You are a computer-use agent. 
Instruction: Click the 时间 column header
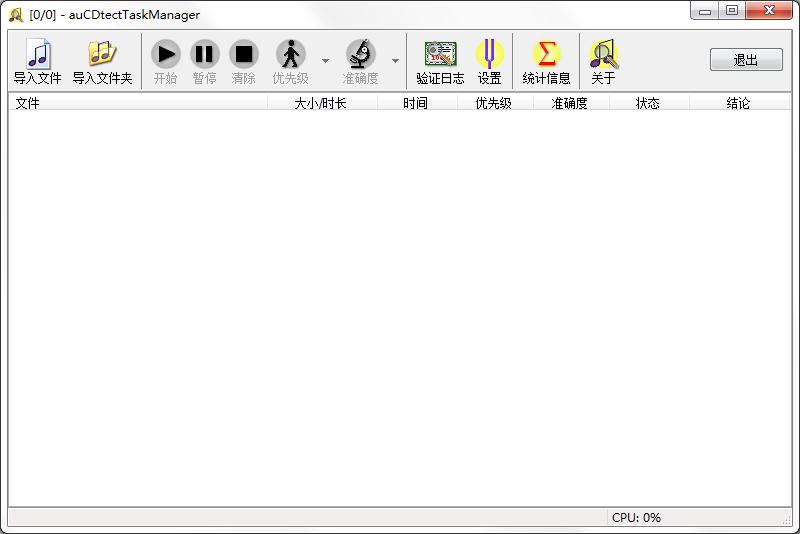click(x=416, y=103)
